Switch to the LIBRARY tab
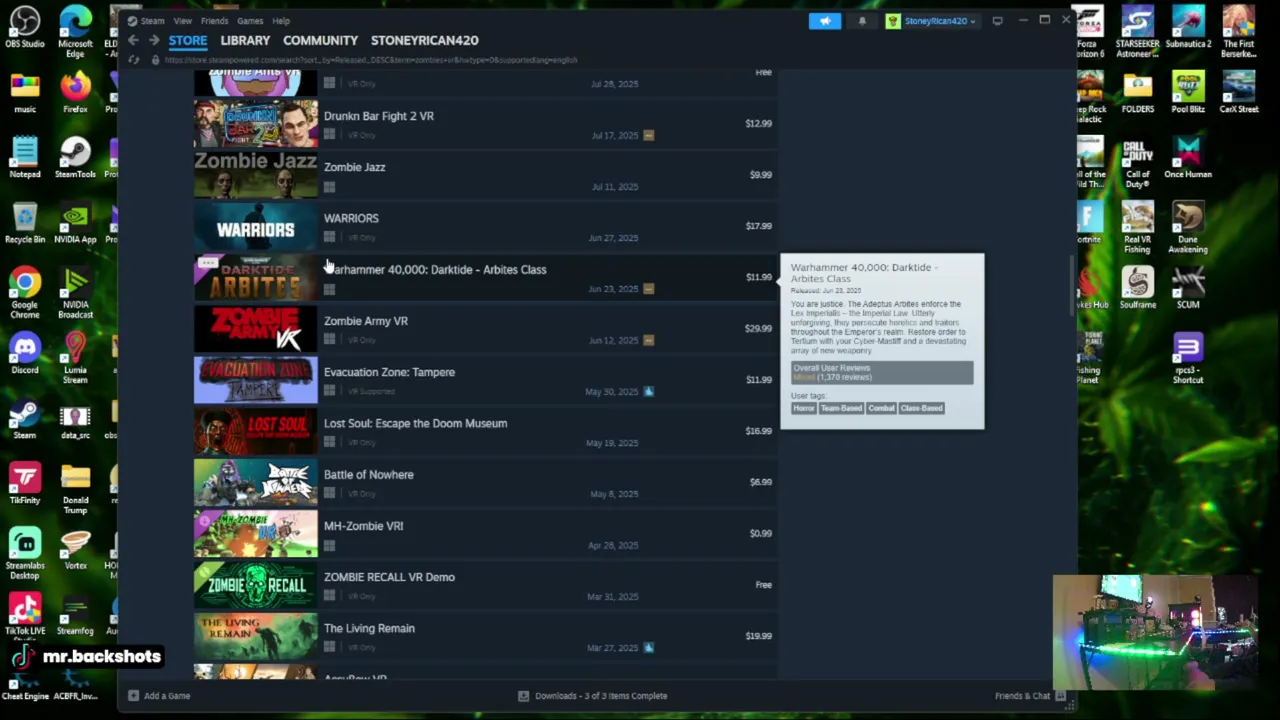 [x=245, y=40]
